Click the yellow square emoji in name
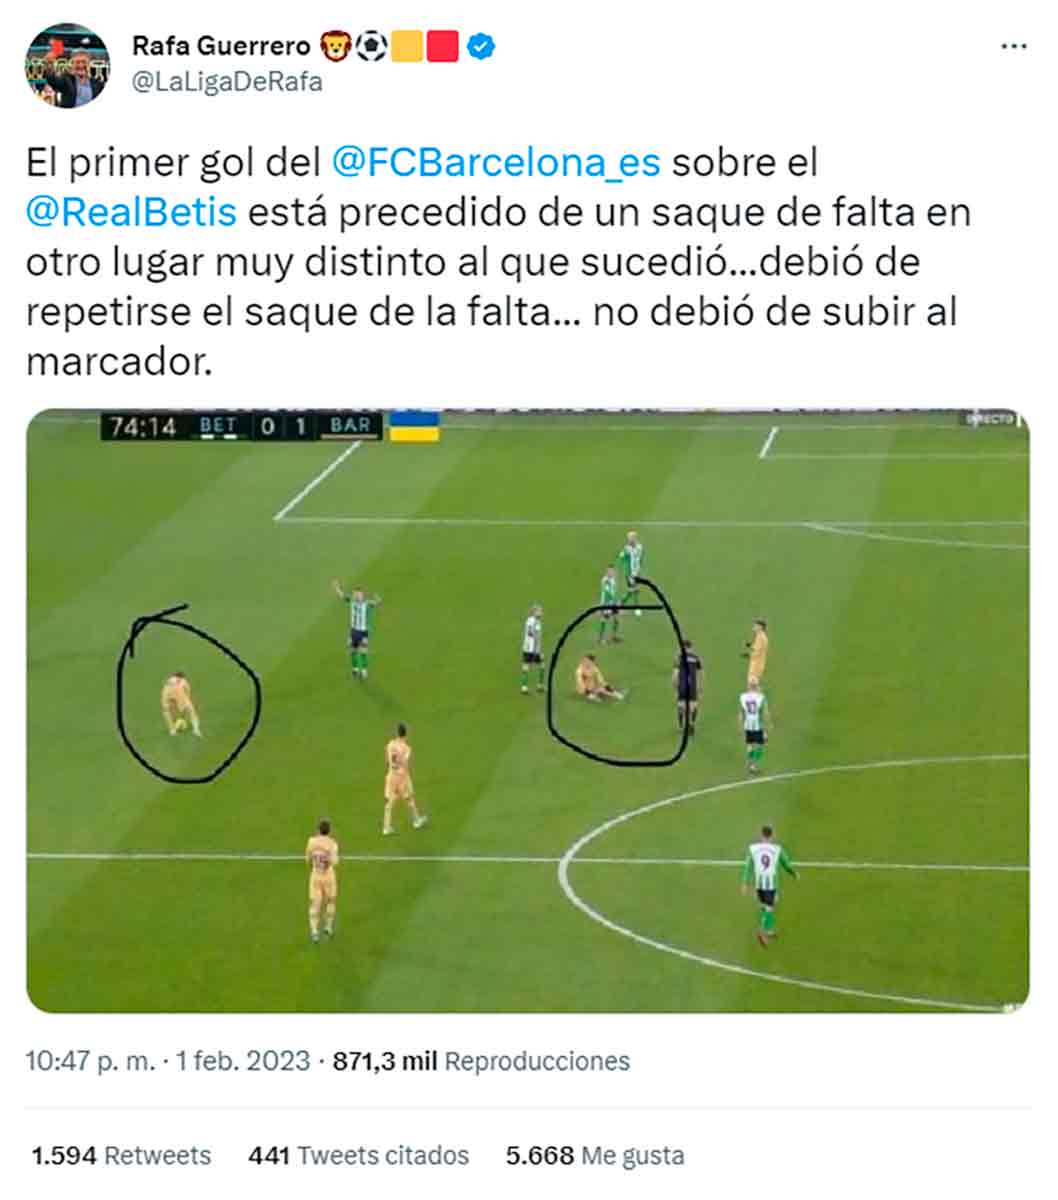1058x1200 pixels. coord(407,46)
